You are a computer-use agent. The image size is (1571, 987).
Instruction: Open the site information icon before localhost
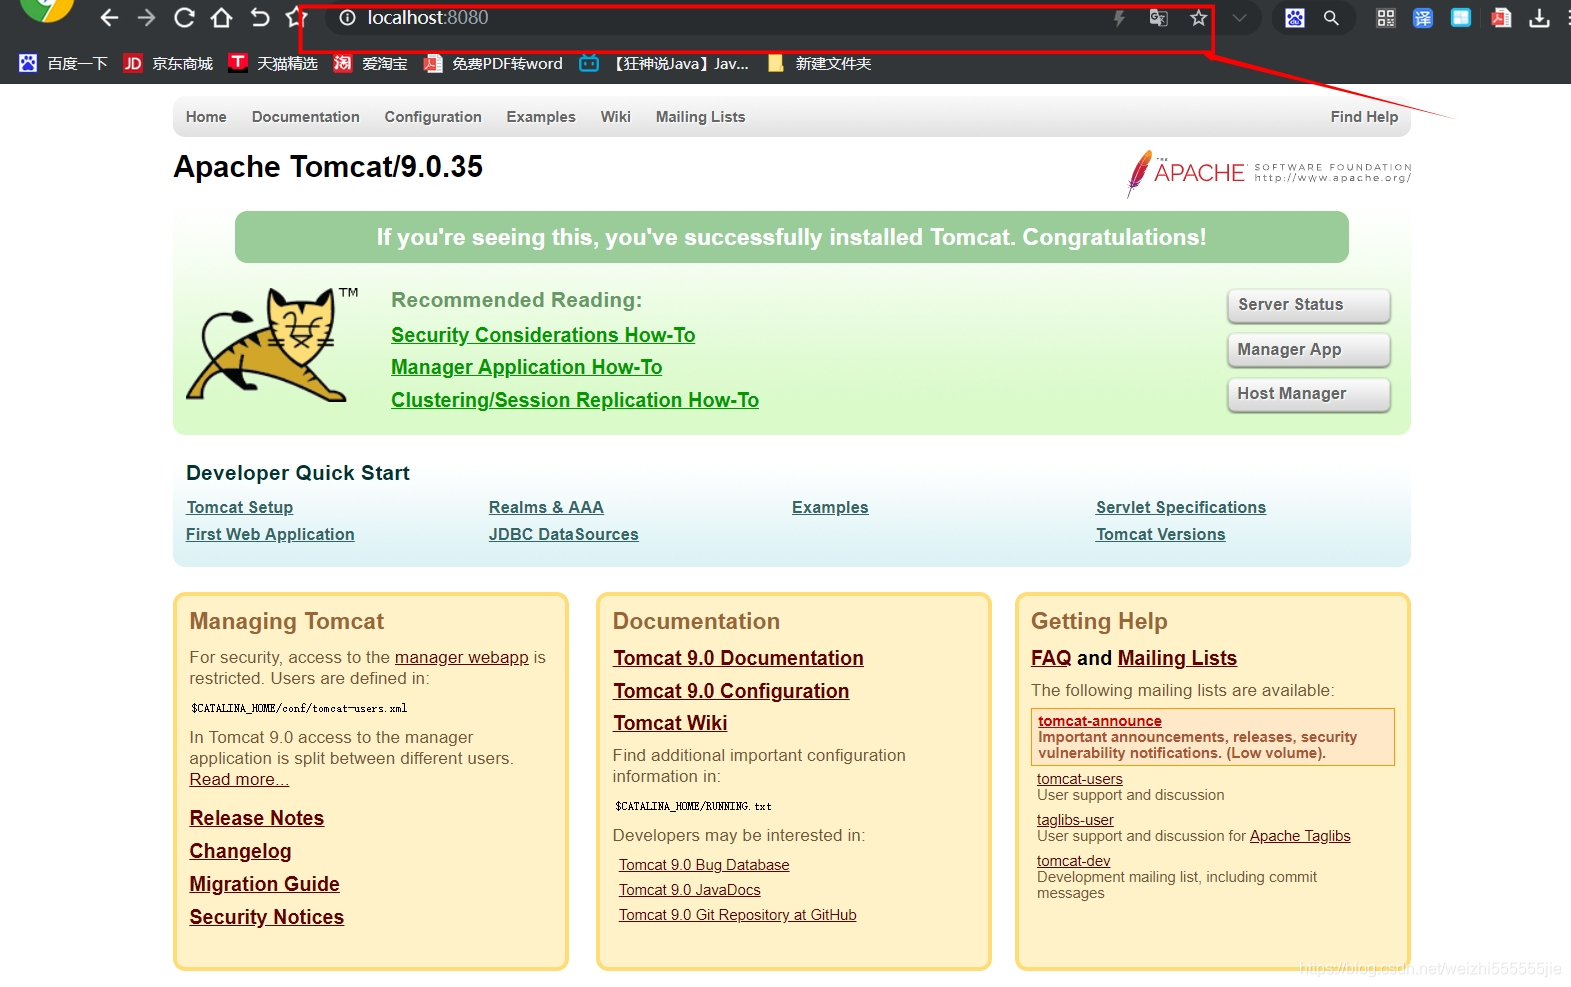(x=347, y=18)
